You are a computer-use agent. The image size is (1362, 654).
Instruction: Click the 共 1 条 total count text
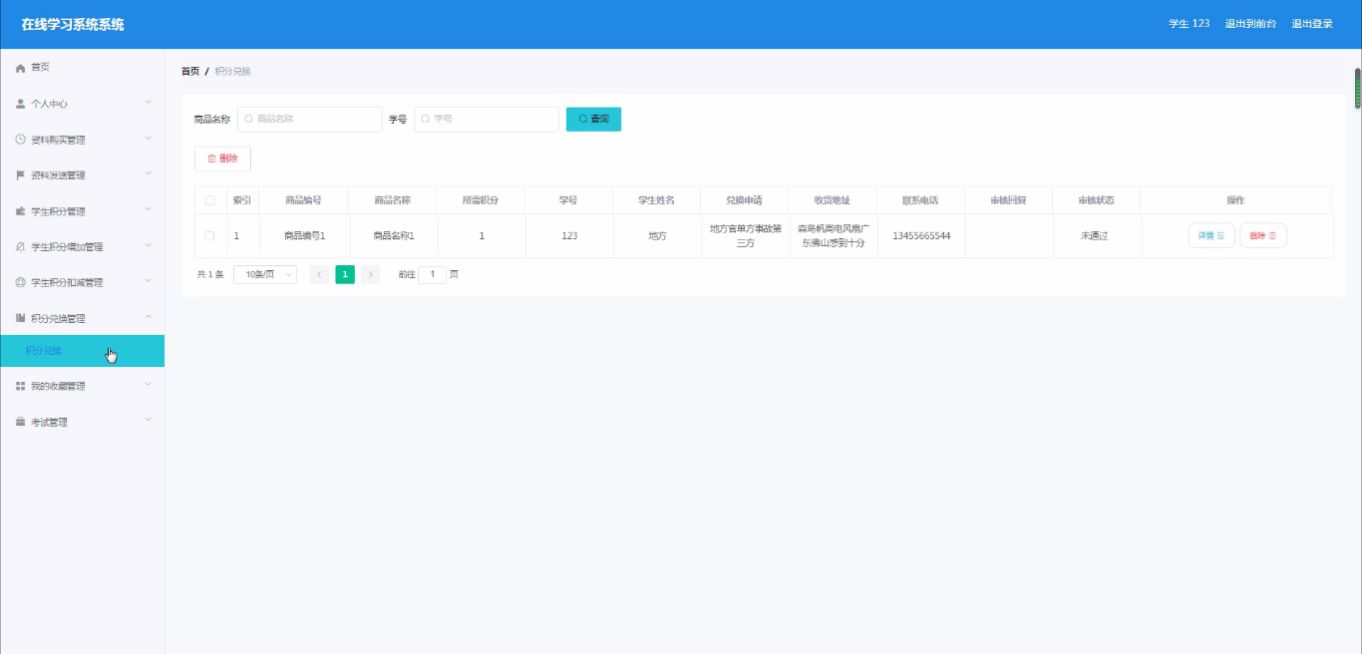point(210,274)
